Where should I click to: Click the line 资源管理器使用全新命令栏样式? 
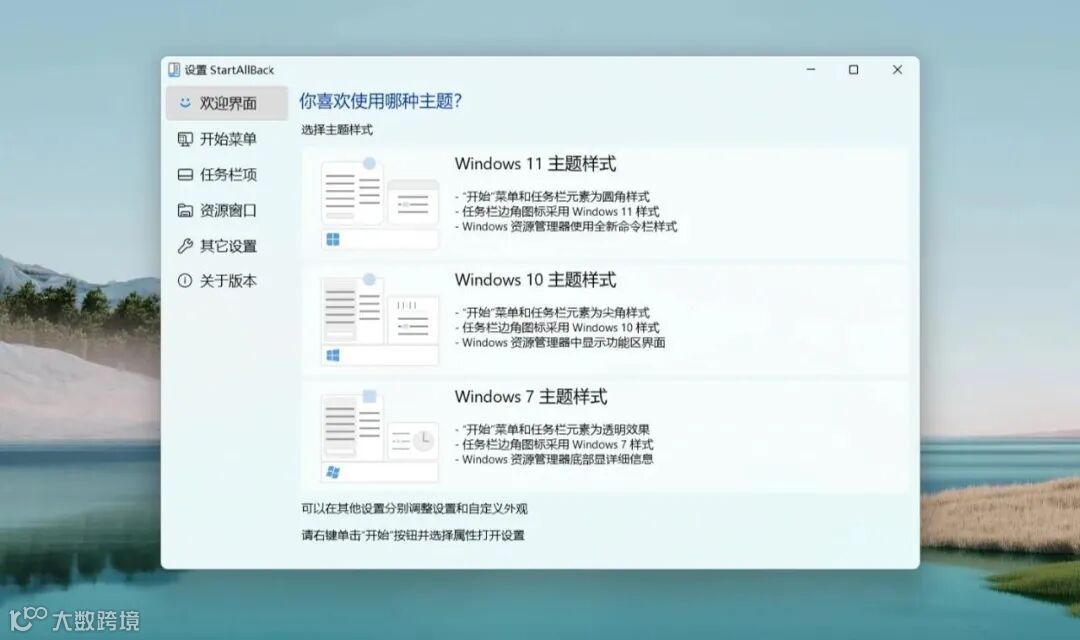pos(566,227)
